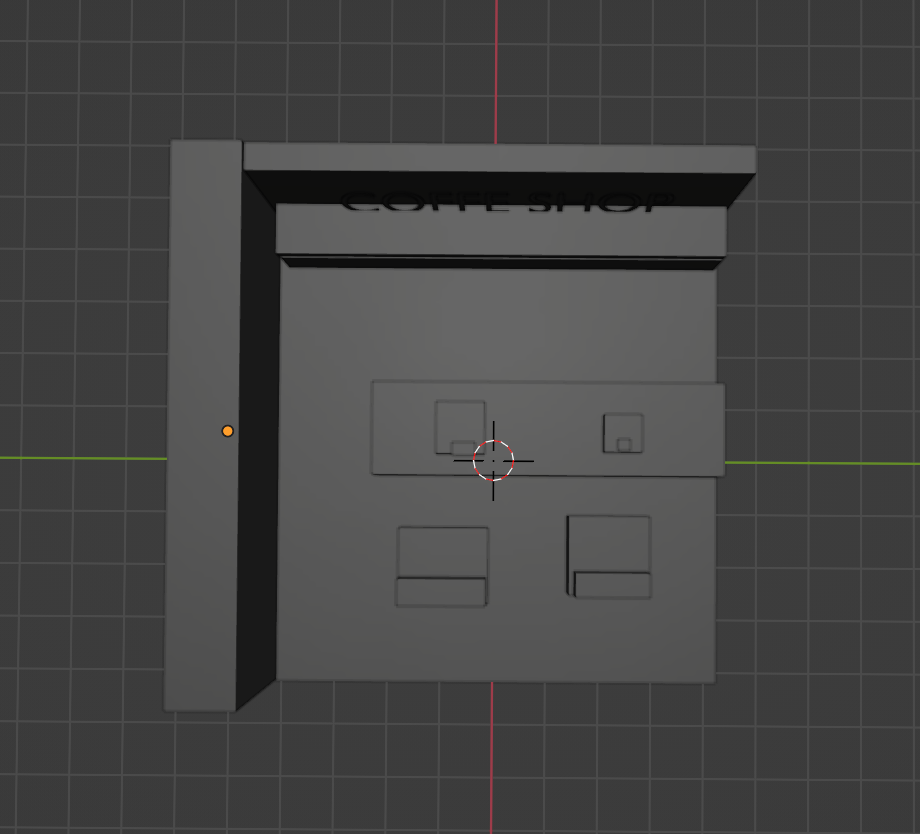Click the 3D cursor crosshair circle
Screen dimensions: 920x834
(493, 461)
